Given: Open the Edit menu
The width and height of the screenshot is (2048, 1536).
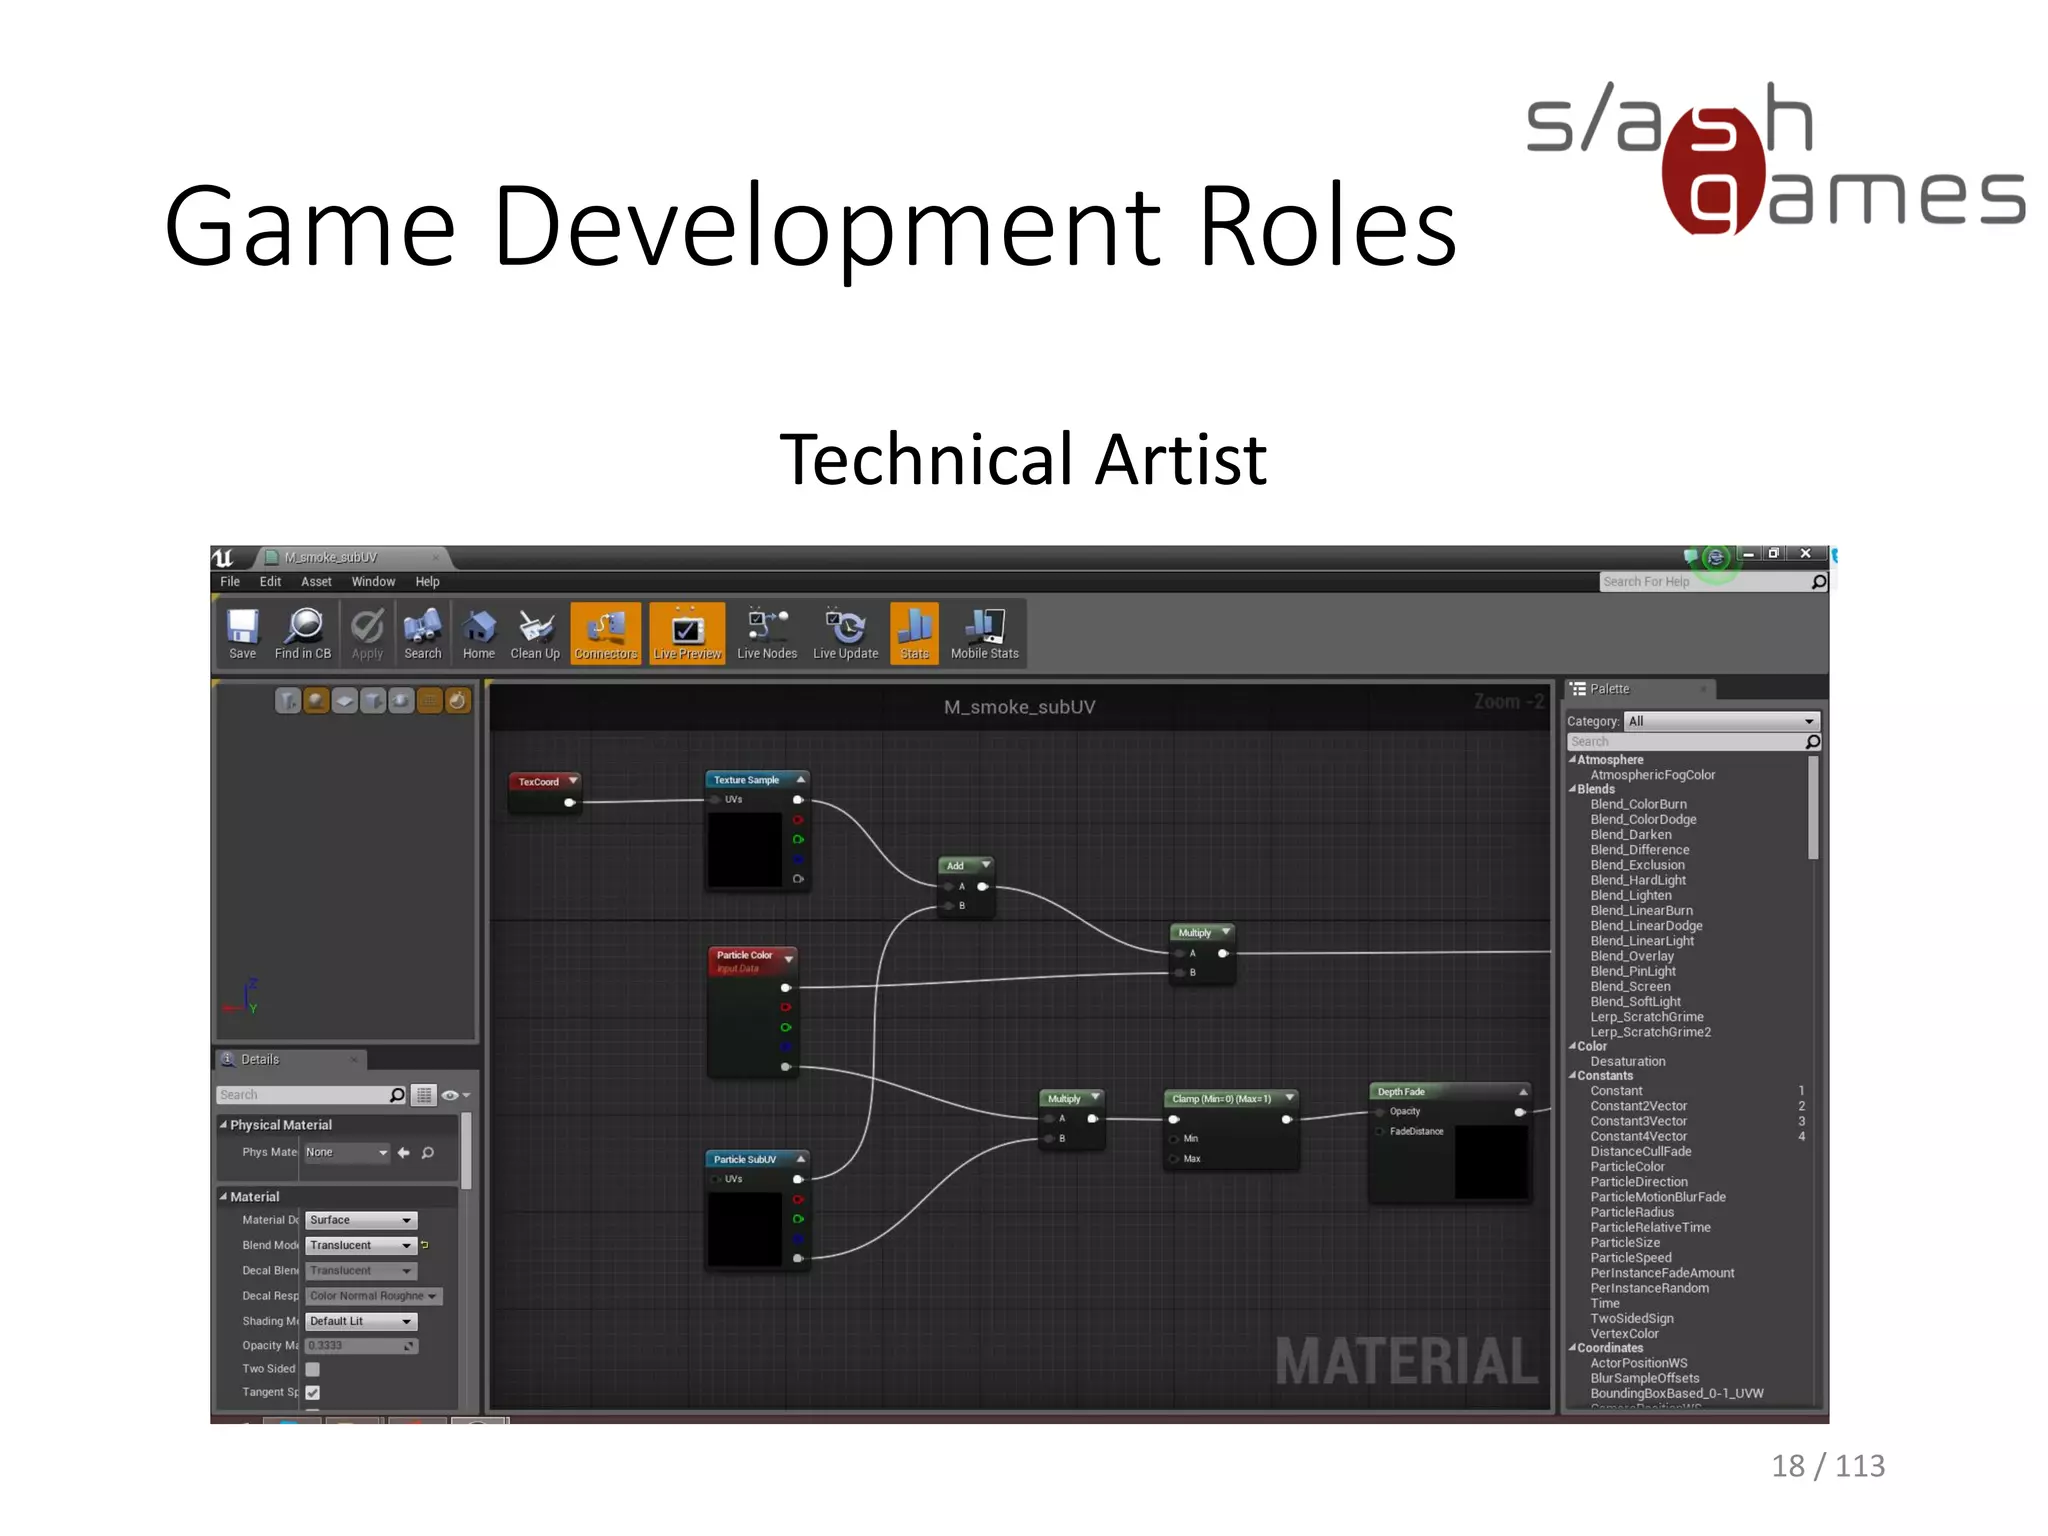Looking at the screenshot, I should point(270,582).
